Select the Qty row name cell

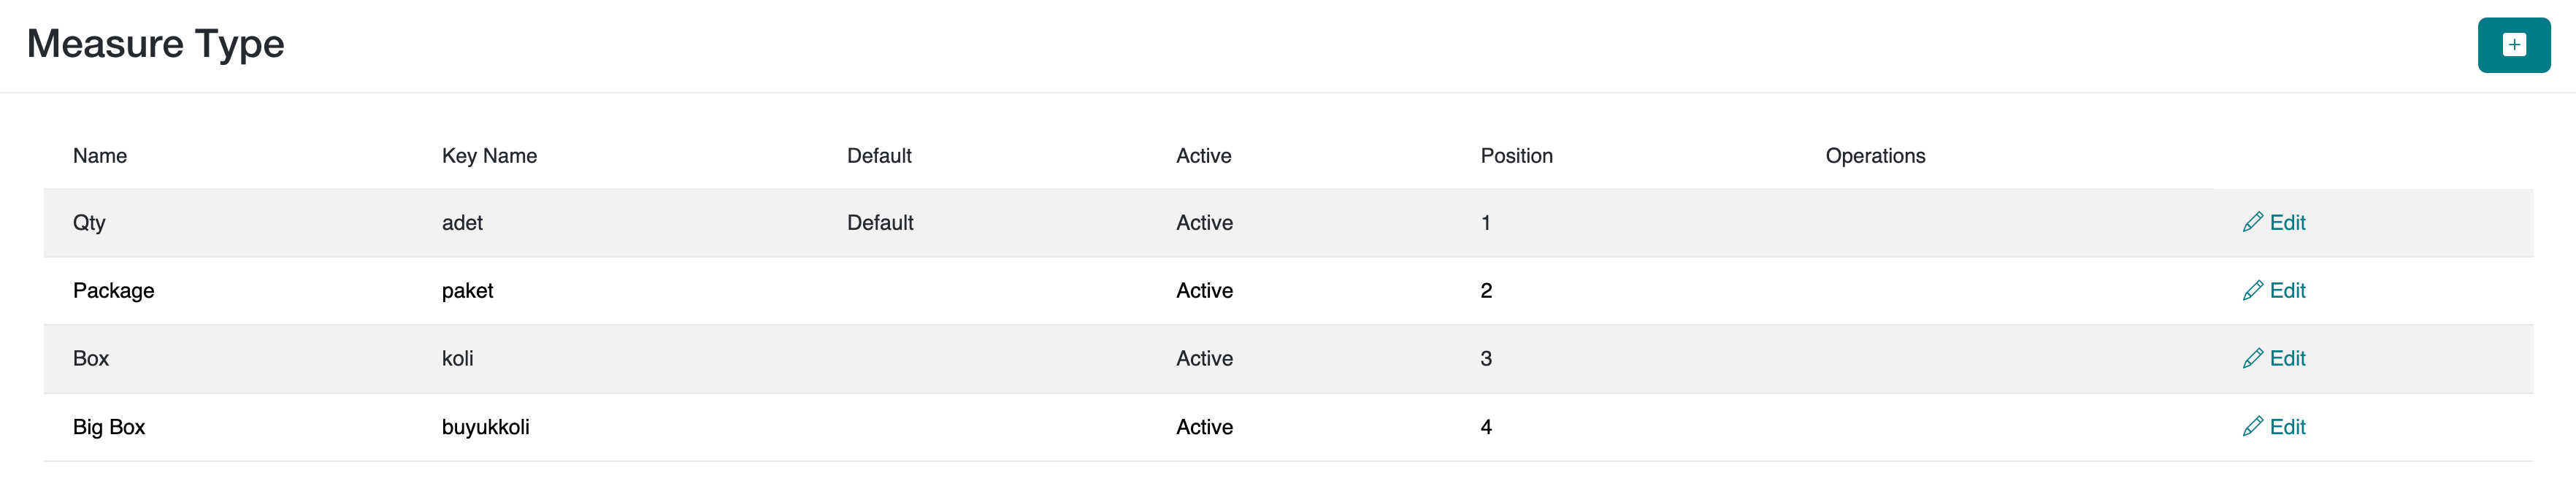pyautogui.click(x=89, y=223)
